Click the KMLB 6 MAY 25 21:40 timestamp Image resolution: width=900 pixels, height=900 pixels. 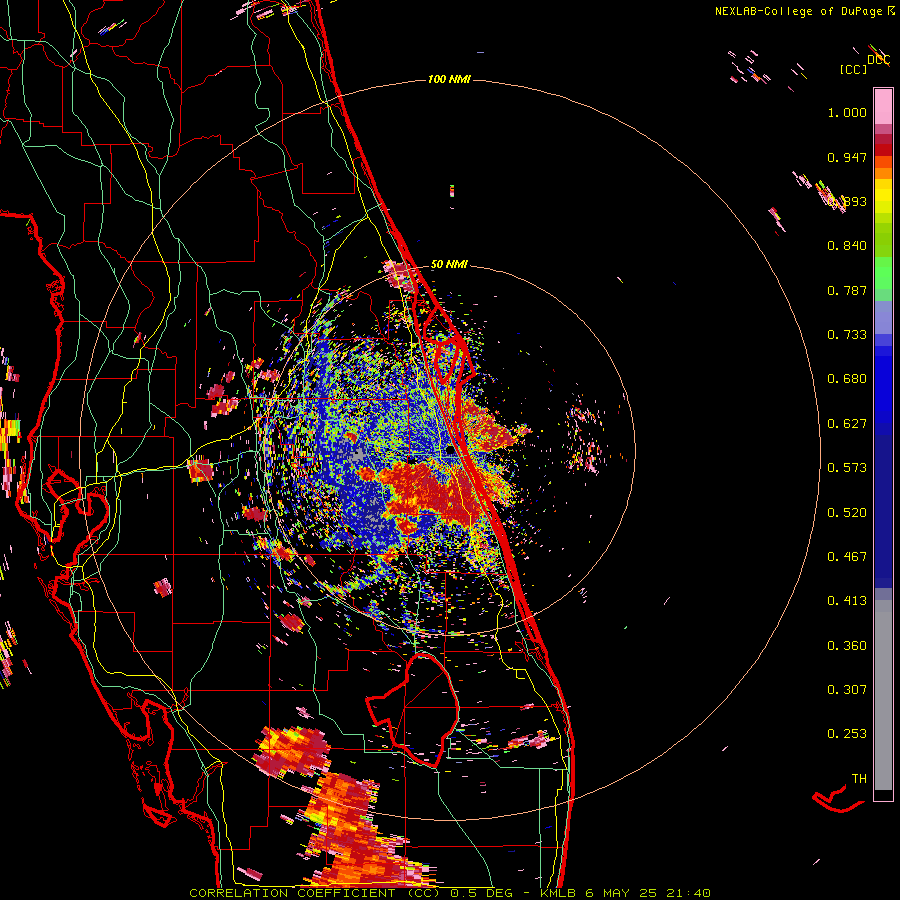[x=625, y=893]
